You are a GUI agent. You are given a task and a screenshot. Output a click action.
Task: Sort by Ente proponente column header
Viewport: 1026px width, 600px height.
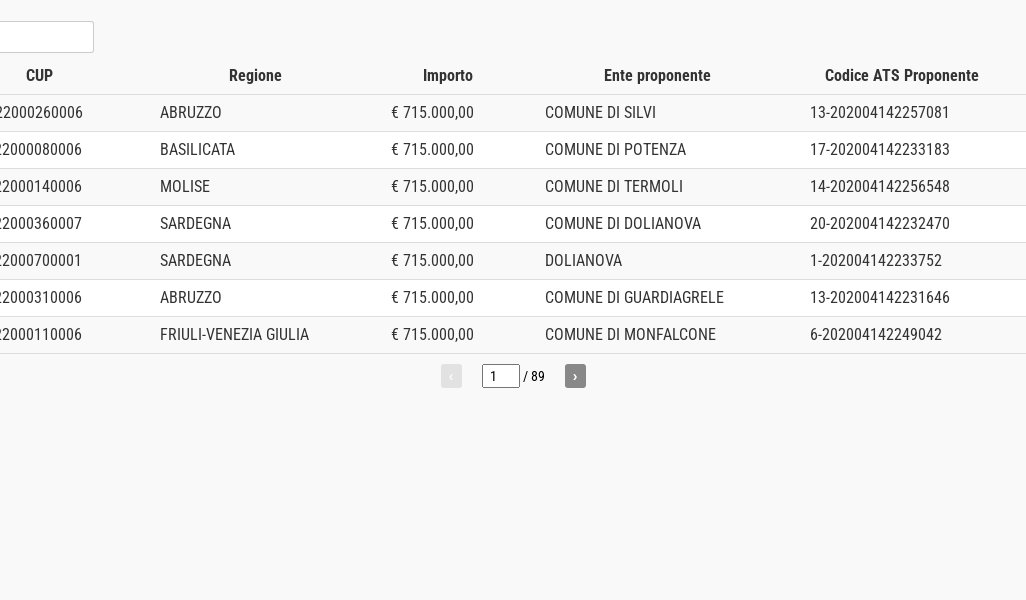[657, 76]
